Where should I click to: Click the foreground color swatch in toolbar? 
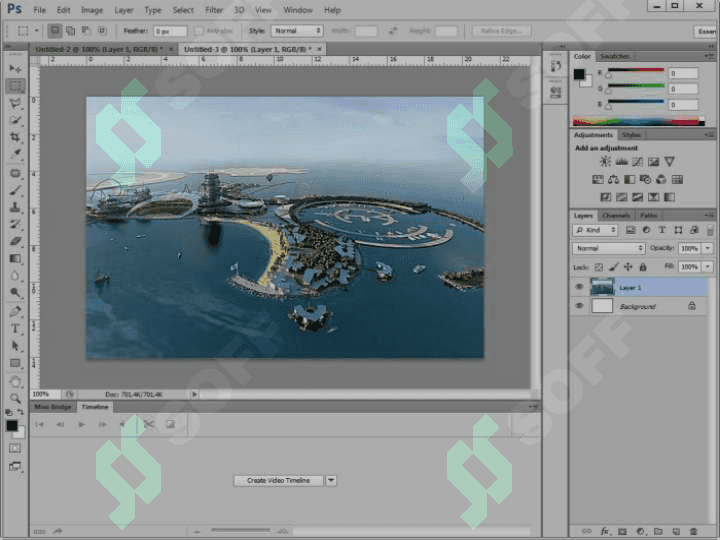pyautogui.click(x=12, y=426)
